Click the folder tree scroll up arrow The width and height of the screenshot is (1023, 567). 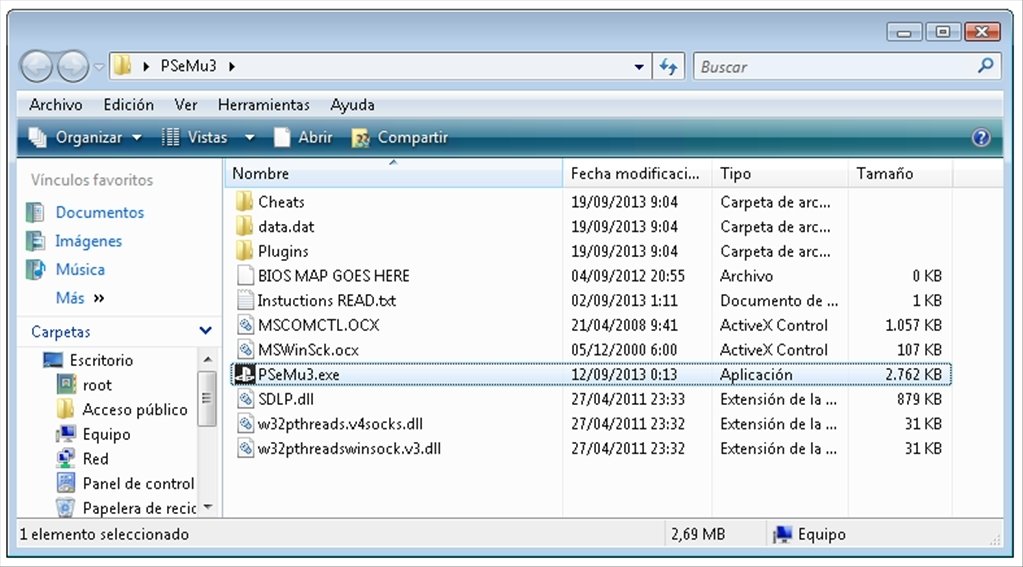pyautogui.click(x=207, y=360)
